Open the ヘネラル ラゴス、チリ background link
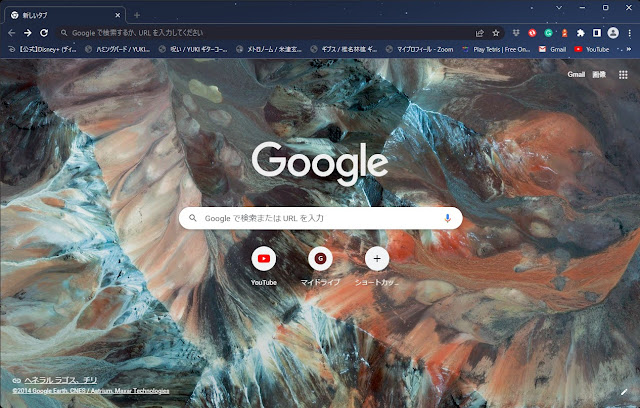The width and height of the screenshot is (640, 408). 60,380
